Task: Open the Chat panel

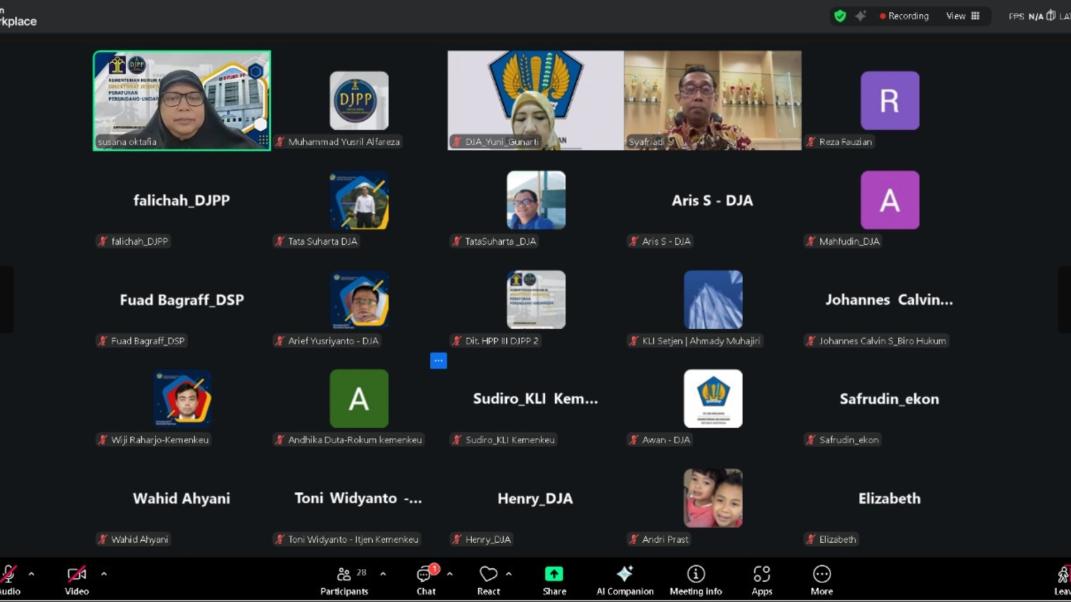Action: coord(426,579)
